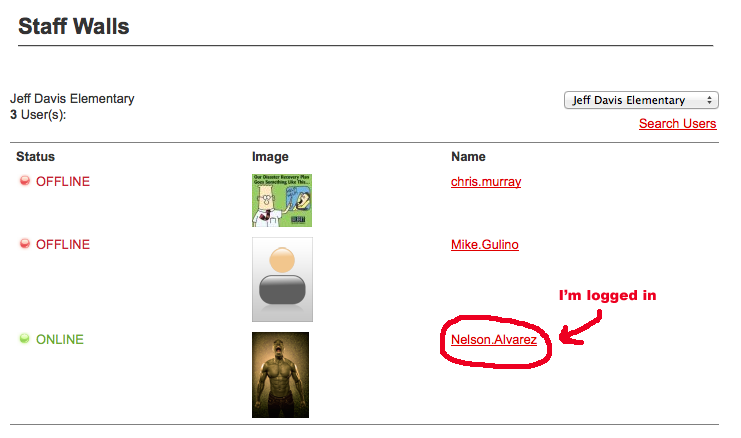741x438 pixels.
Task: Click the OFFLINE text in chris.murray's row
Action: click(63, 181)
